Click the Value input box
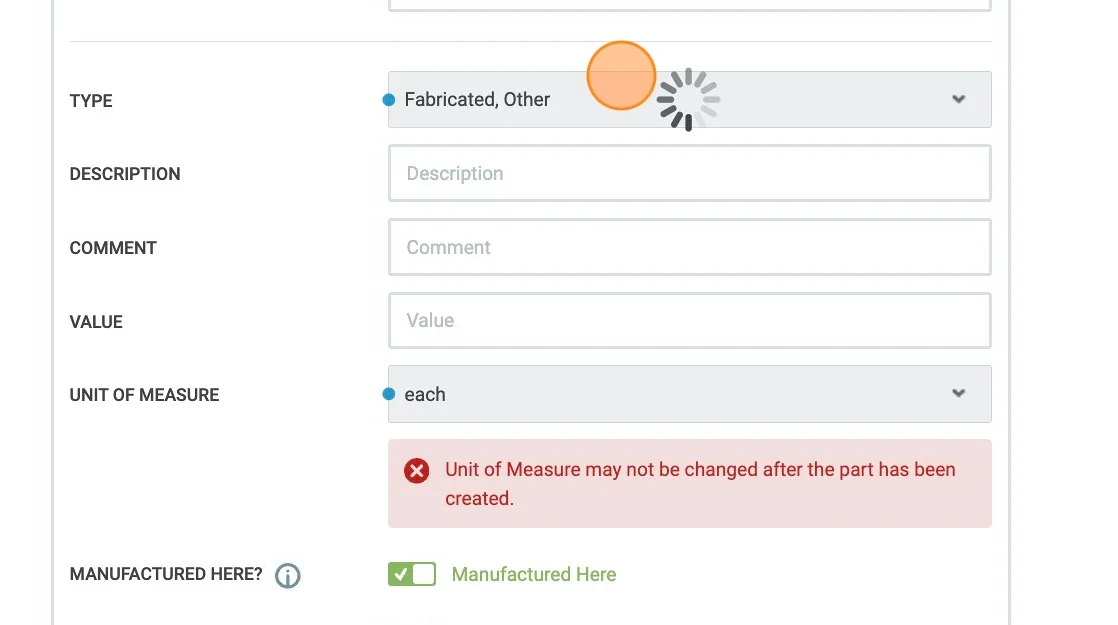The height and width of the screenshot is (625, 1118). 689,321
